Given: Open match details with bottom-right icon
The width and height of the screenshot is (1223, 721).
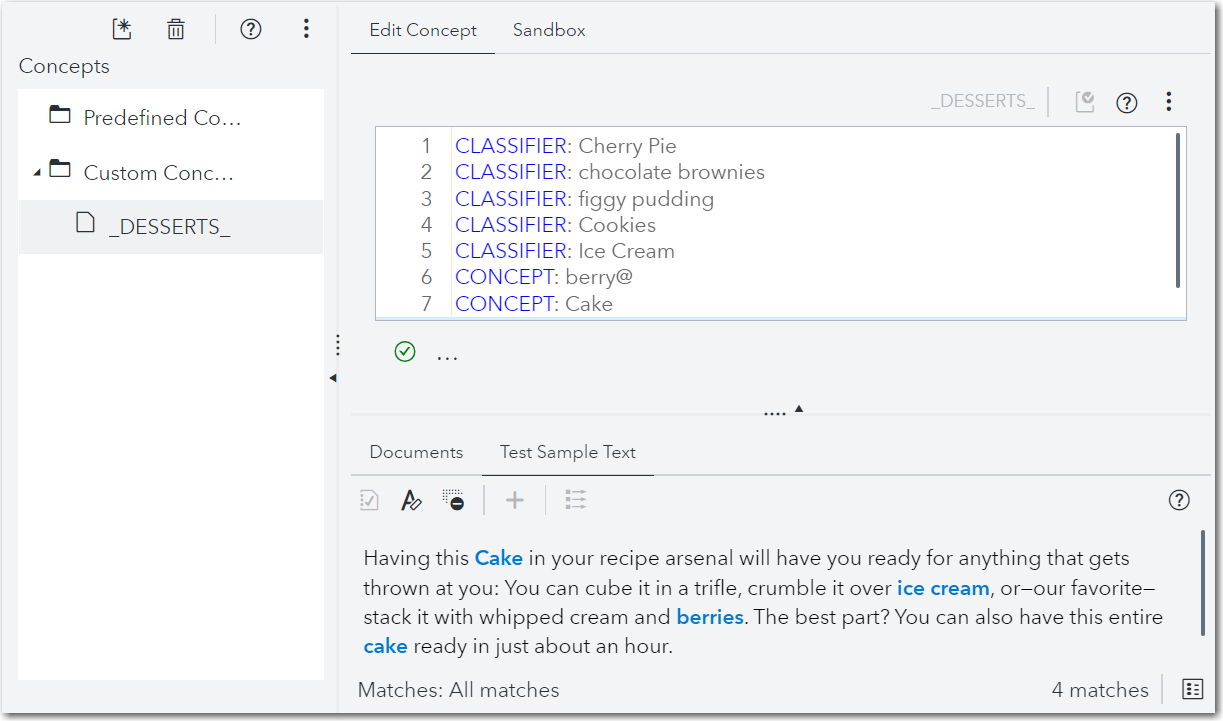Looking at the screenshot, I should click(x=1192, y=689).
